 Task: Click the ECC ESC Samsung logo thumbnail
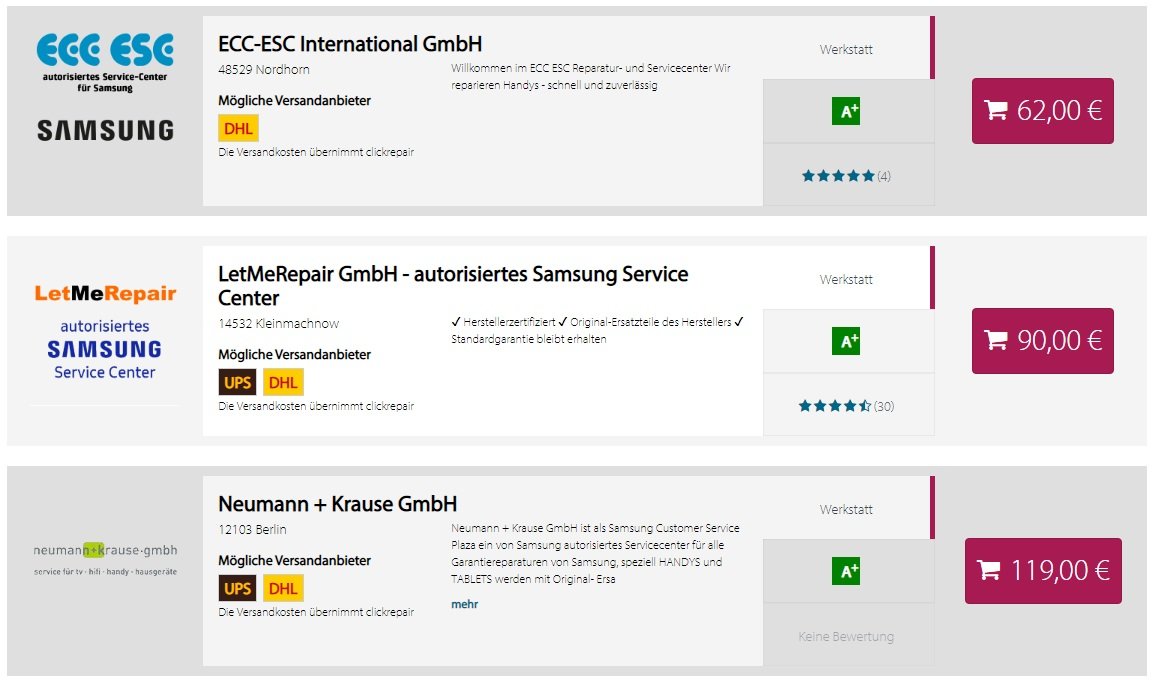[x=106, y=87]
